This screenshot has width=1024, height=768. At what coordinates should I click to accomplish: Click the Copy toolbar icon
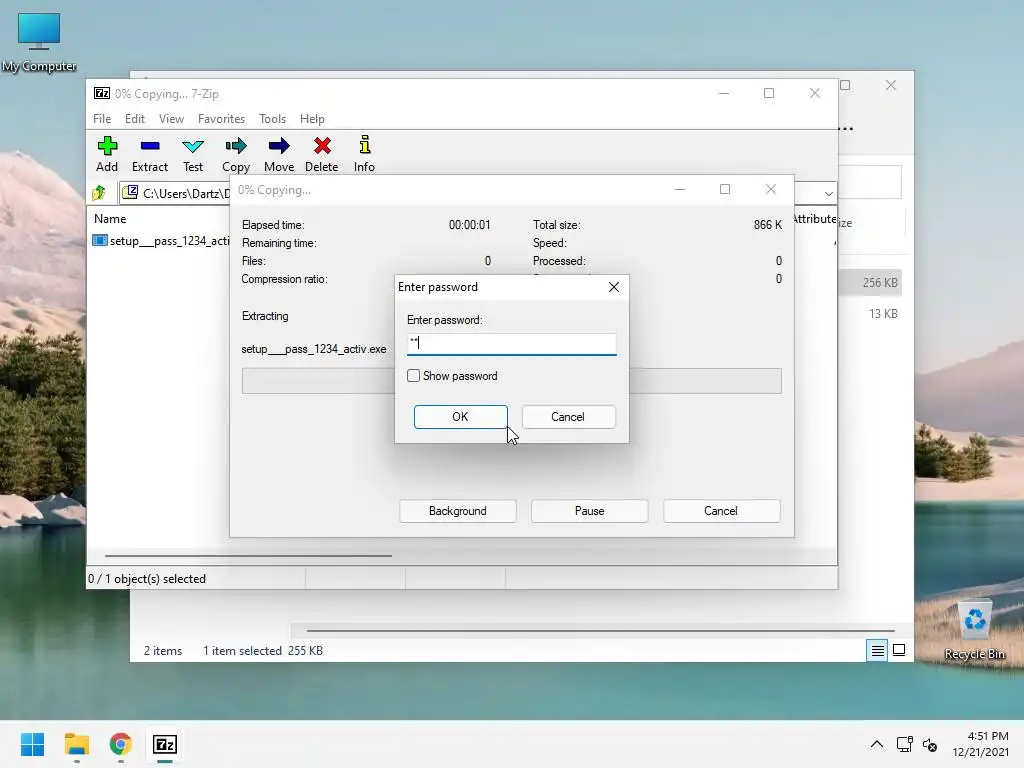(x=236, y=154)
